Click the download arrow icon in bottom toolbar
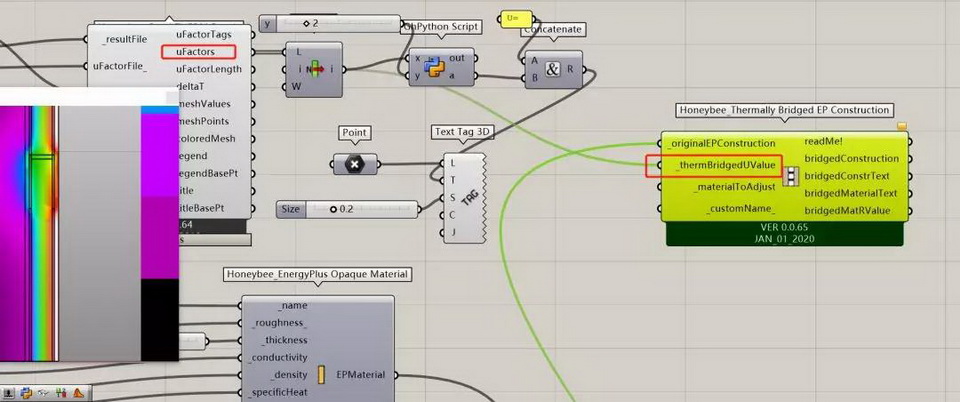 [9, 393]
